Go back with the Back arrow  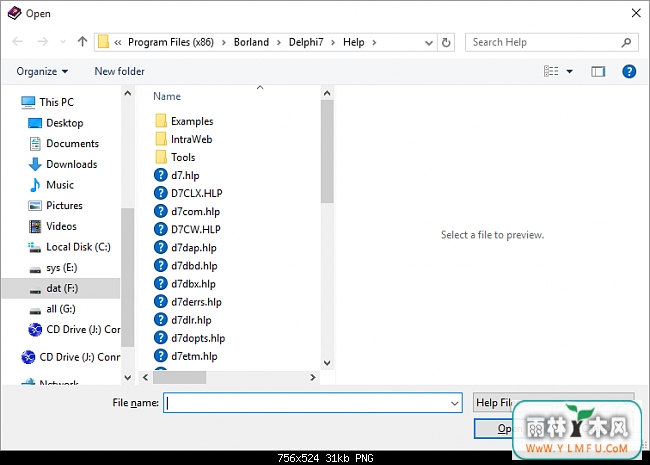click(x=17, y=41)
